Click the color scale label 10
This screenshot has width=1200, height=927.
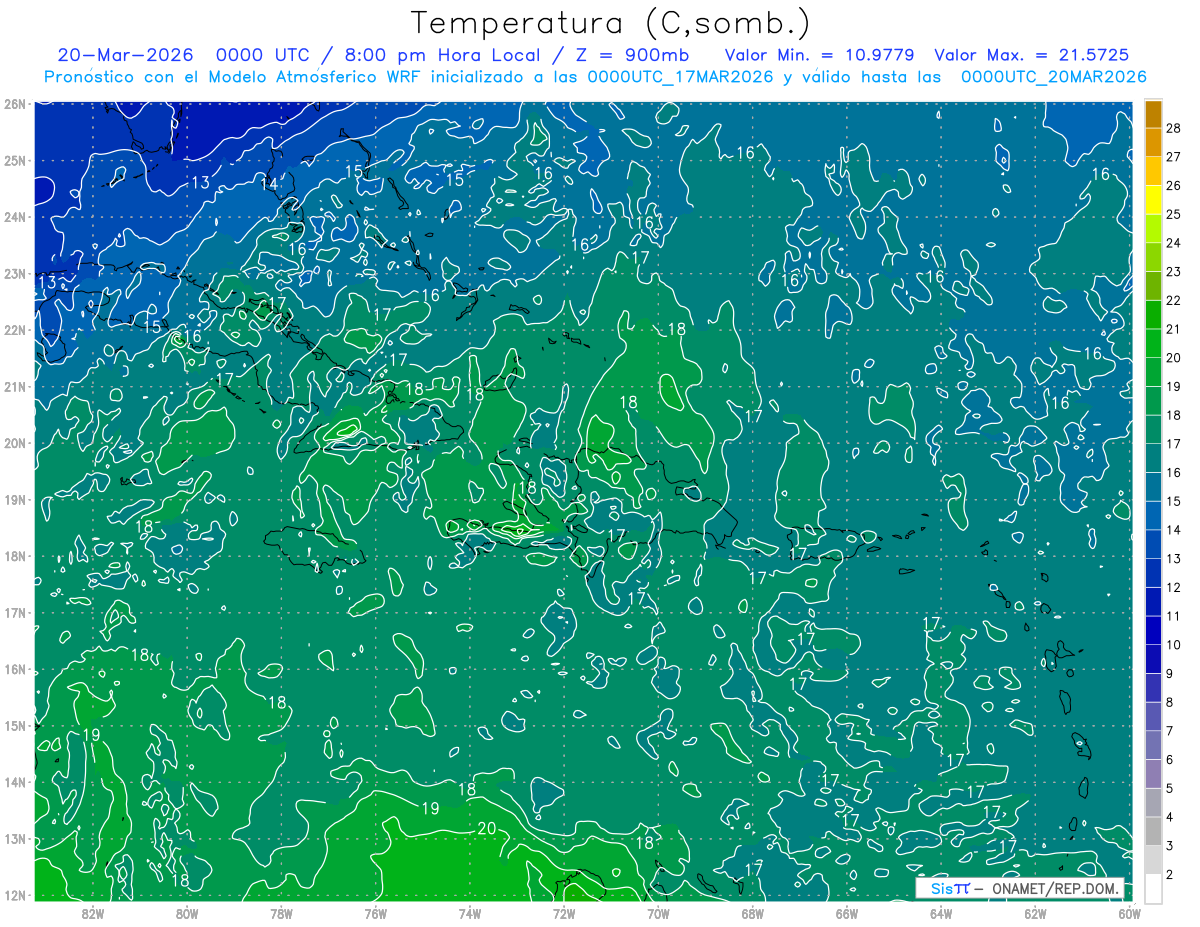point(1174,645)
